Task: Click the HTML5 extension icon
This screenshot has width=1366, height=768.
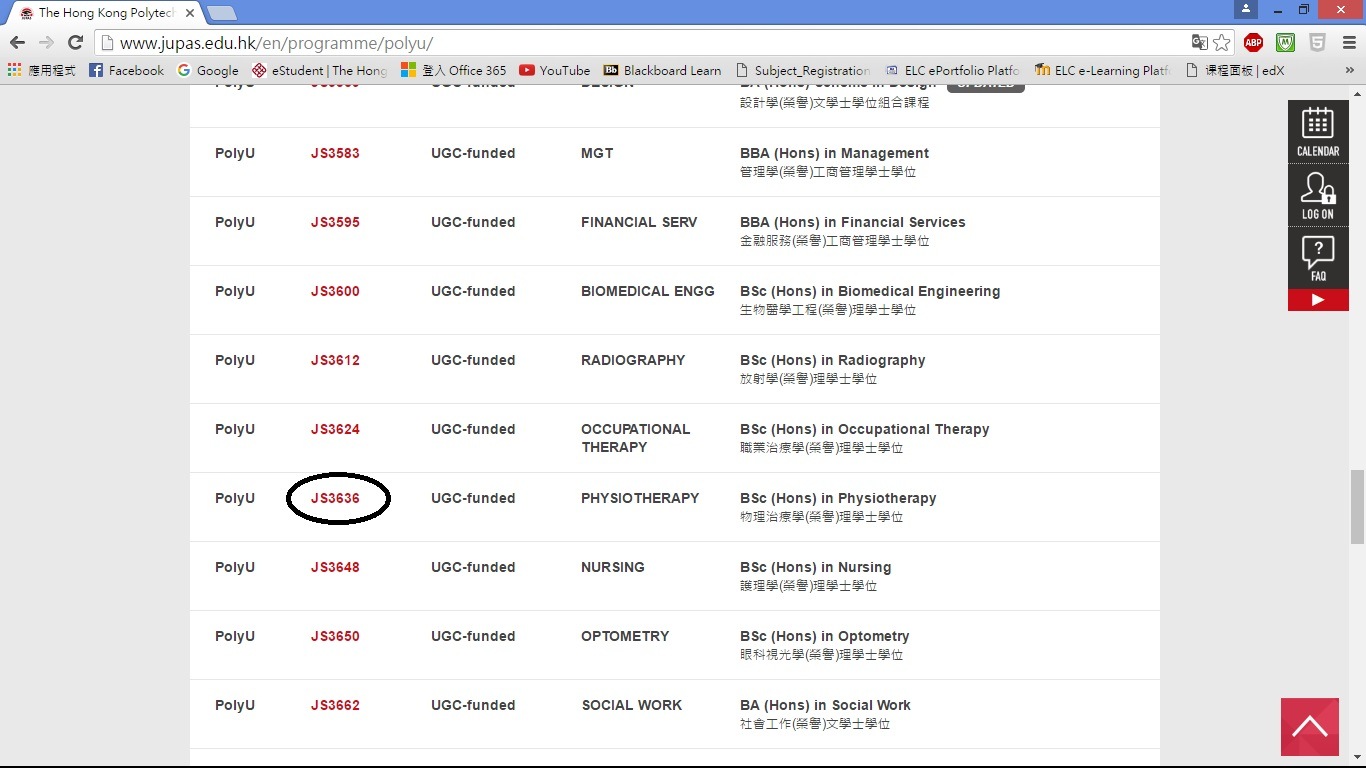Action: click(1318, 43)
